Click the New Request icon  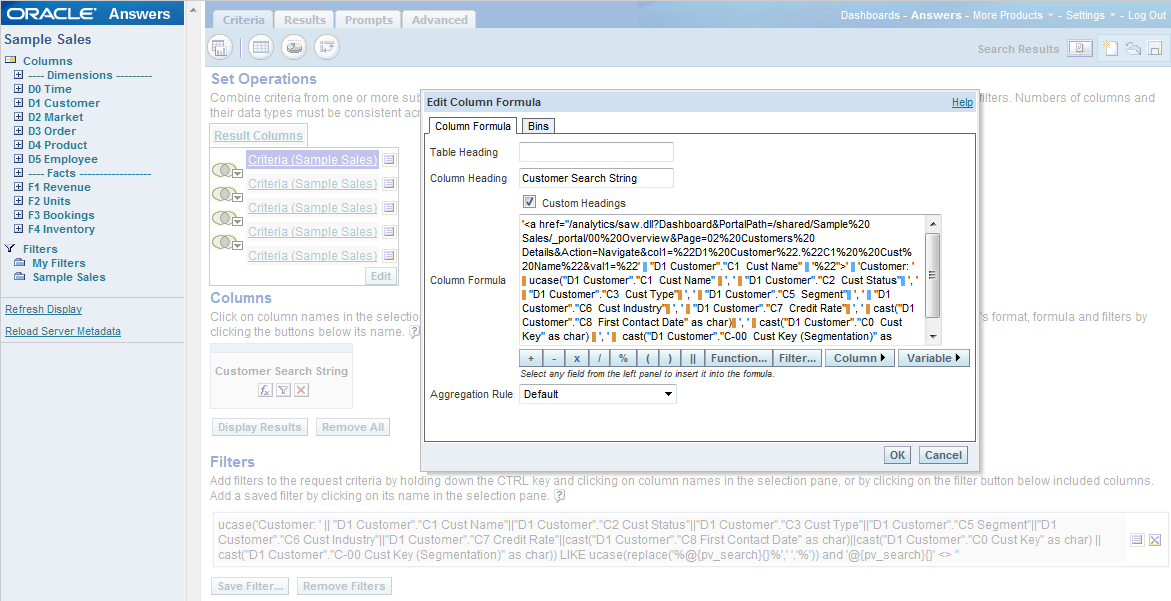[1109, 48]
